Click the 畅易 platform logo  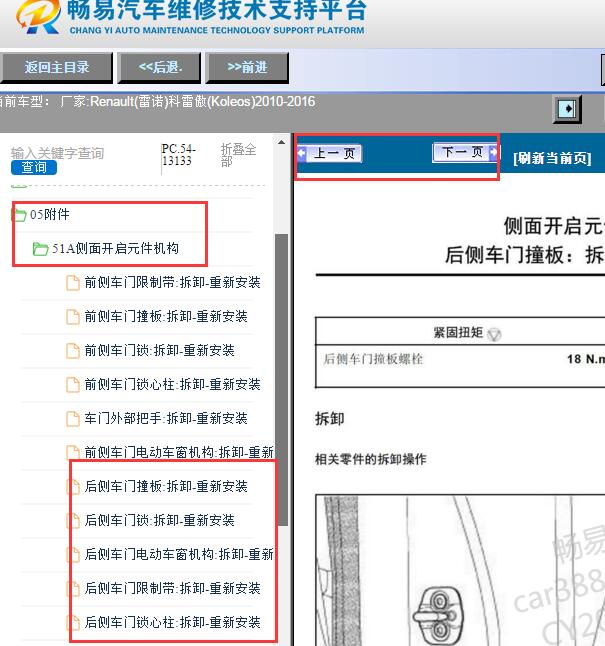coord(39,16)
